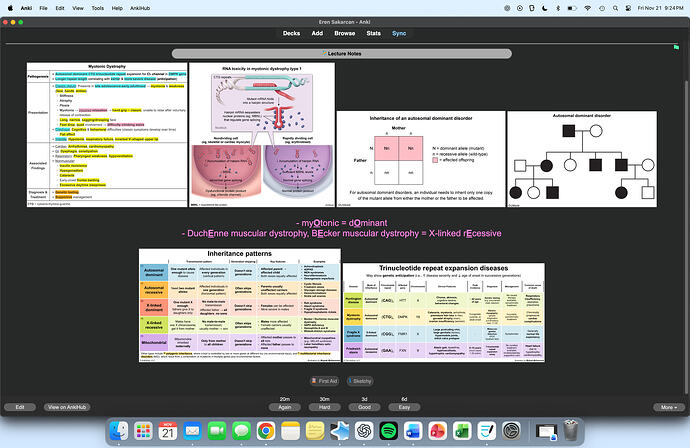Expand the More options dropdown
This screenshot has height=448, width=690.
click(x=667, y=407)
